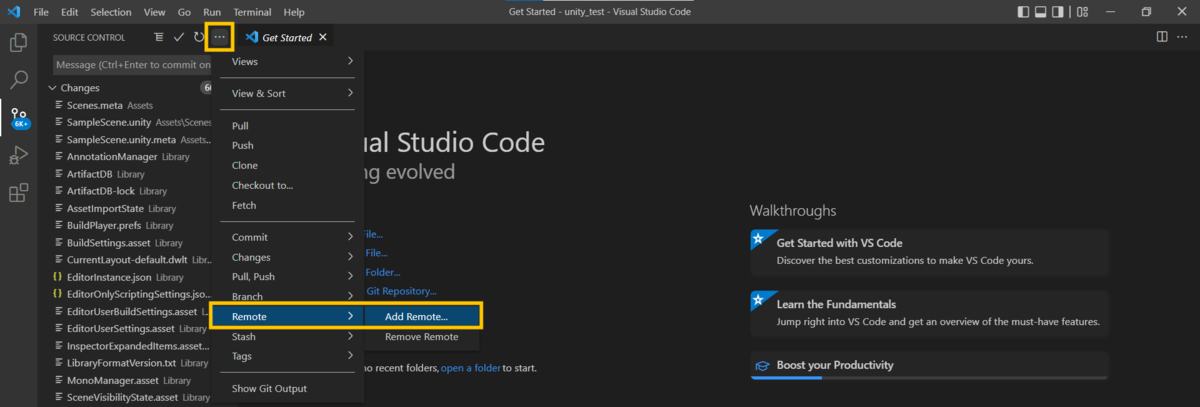
Task: Click the Commit checkmark icon
Action: [x=178, y=37]
